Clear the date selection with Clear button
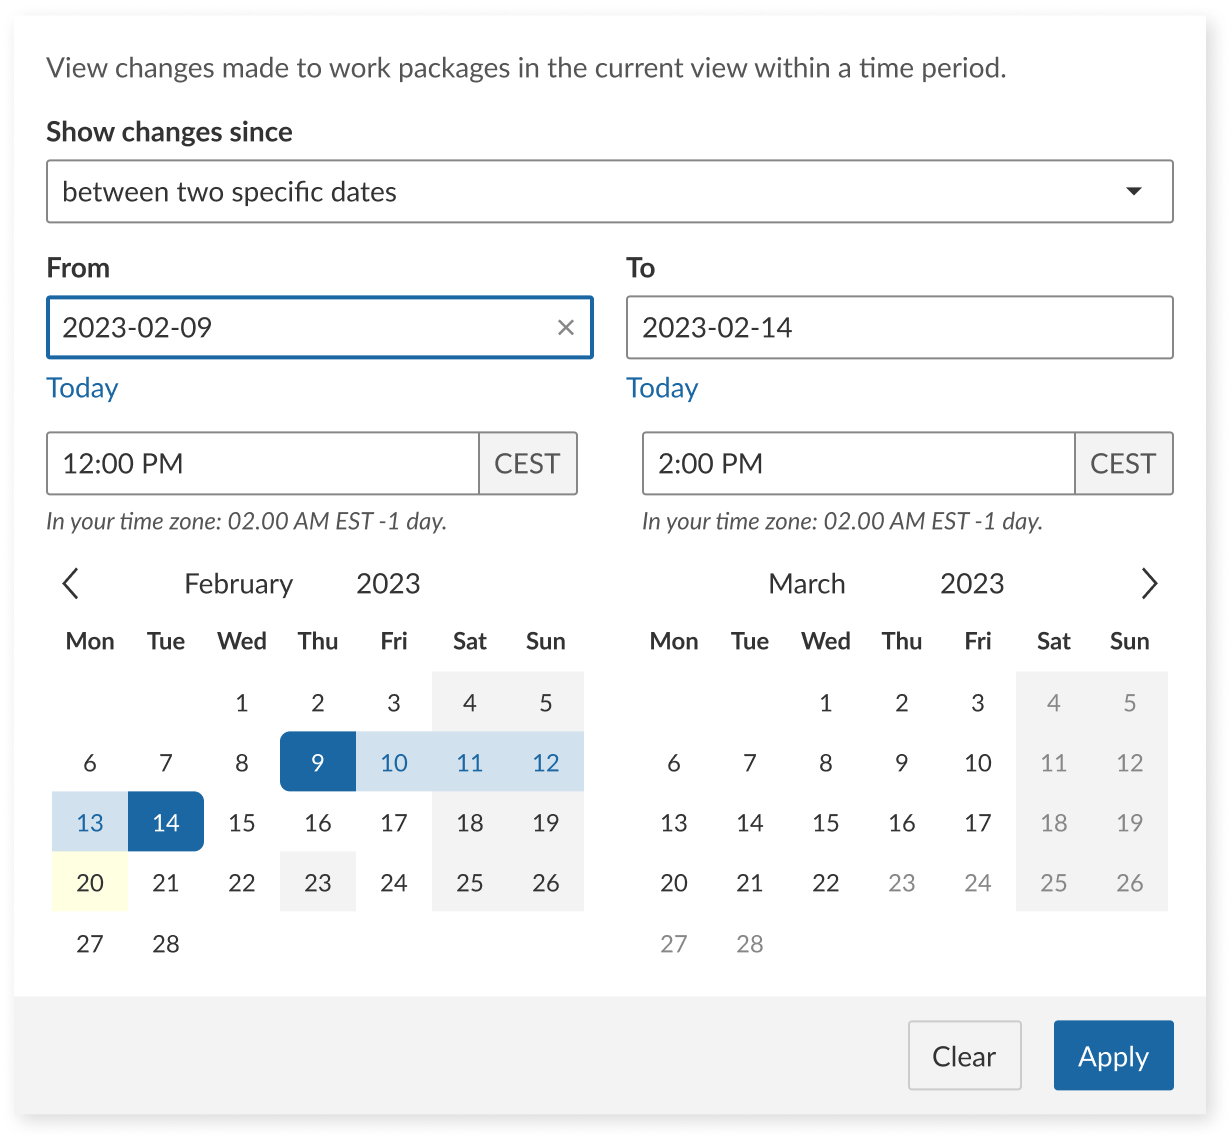Image resolution: width=1232 pixels, height=1140 pixels. (x=964, y=1055)
